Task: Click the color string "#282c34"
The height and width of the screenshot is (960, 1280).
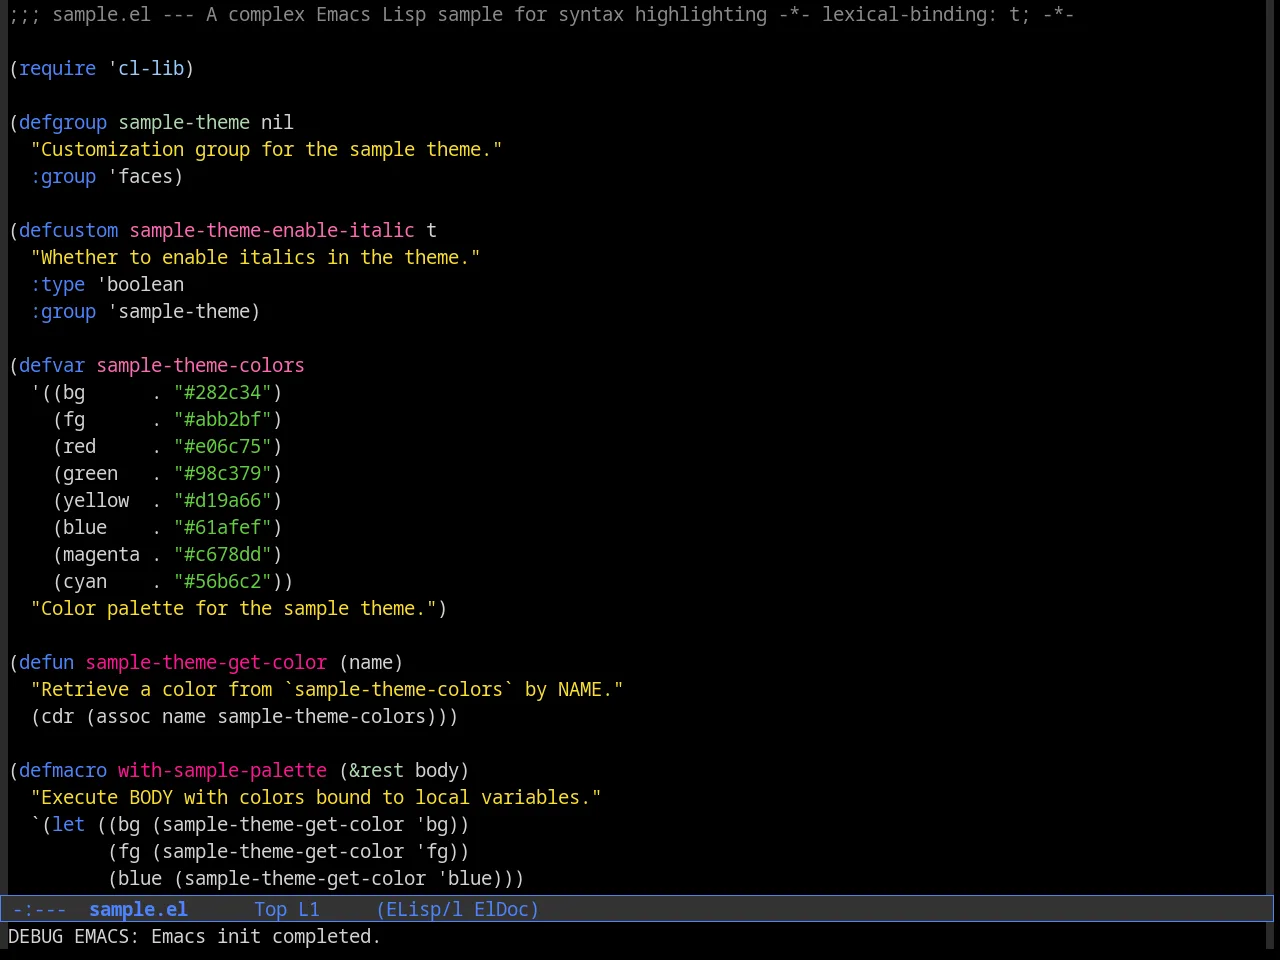Action: point(223,392)
